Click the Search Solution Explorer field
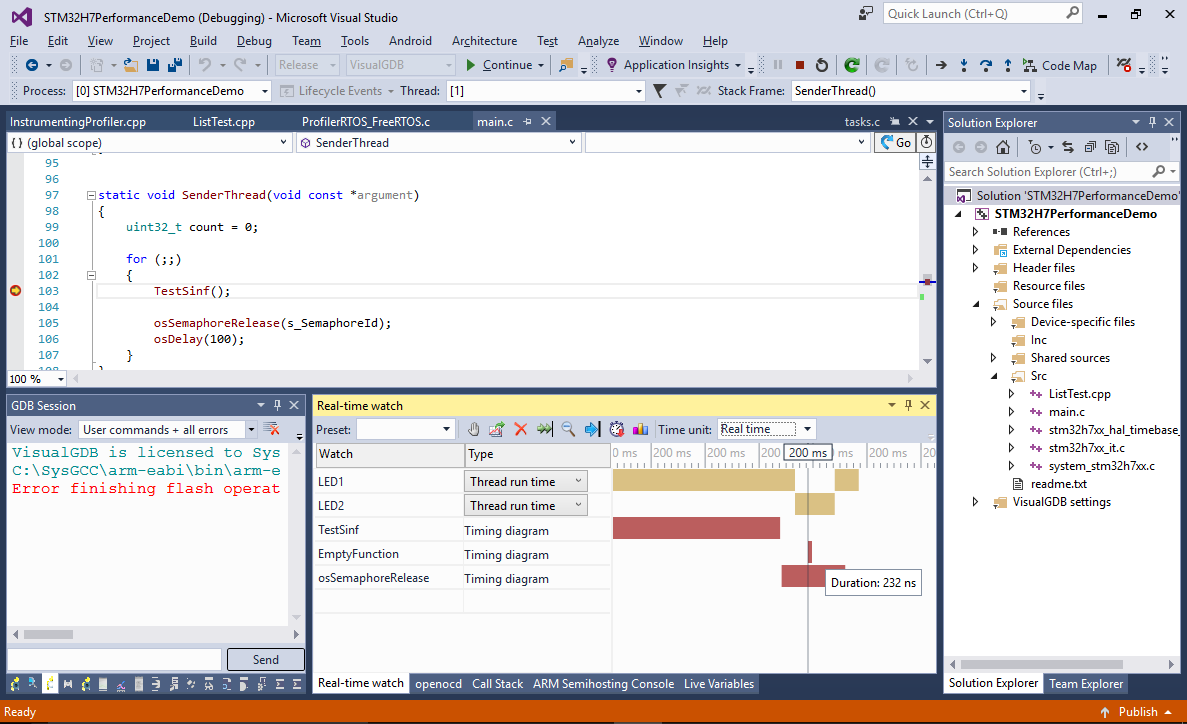This screenshot has height=724, width=1187. click(1048, 172)
